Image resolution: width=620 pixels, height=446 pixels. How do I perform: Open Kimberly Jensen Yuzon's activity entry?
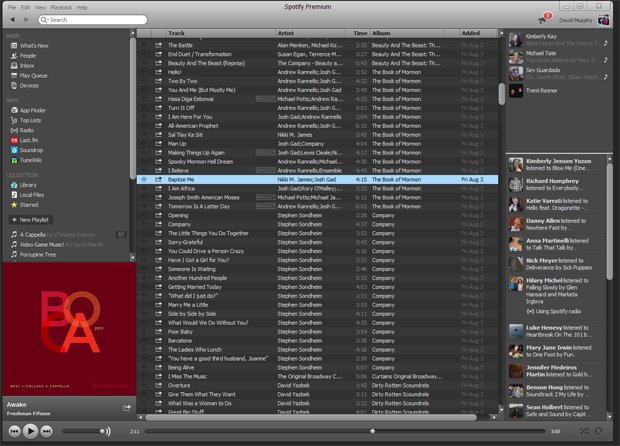(x=556, y=164)
